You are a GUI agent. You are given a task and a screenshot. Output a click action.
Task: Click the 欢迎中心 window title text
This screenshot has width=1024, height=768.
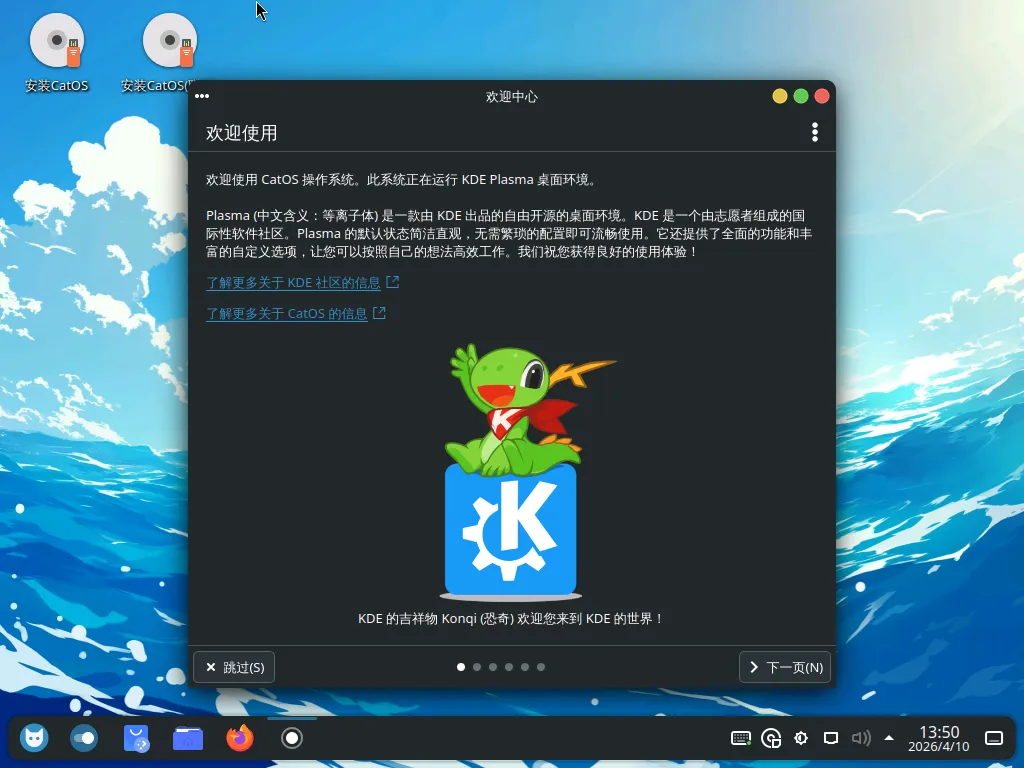511,97
